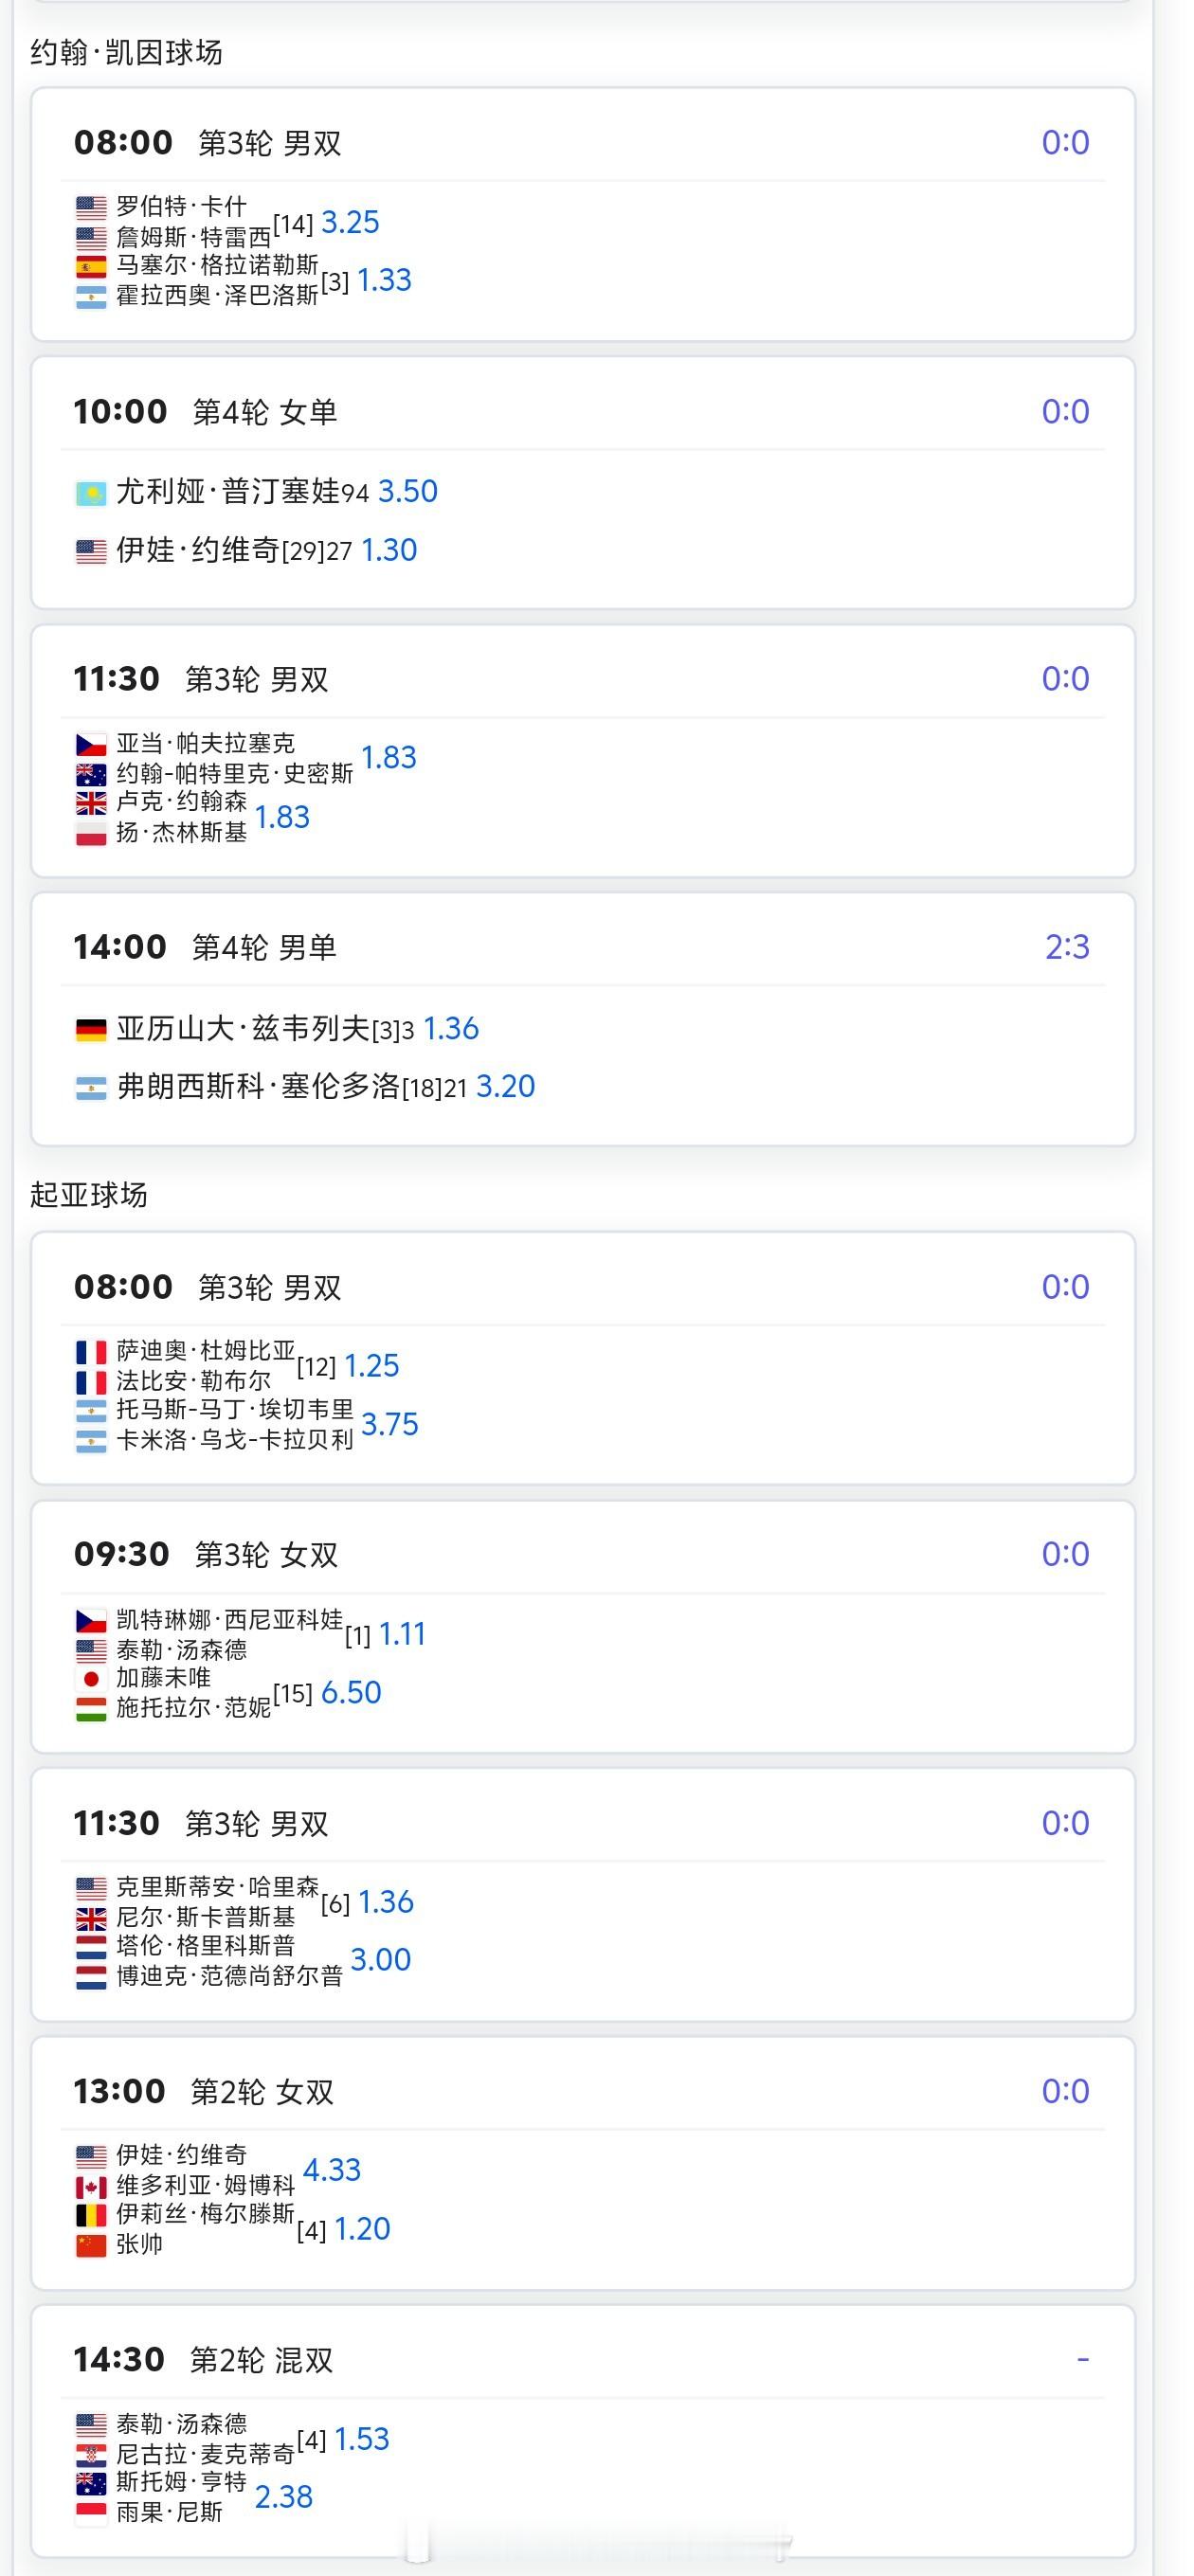Click the German flag next to 亚历山大·兹韦列夫
This screenshot has height=2576, width=1194.
(x=91, y=1030)
